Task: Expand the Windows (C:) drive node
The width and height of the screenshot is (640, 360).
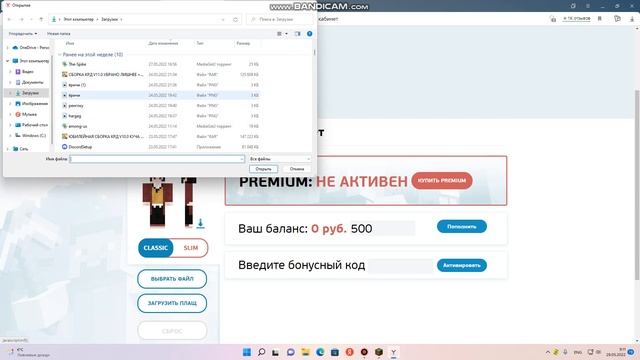Action: (11, 136)
